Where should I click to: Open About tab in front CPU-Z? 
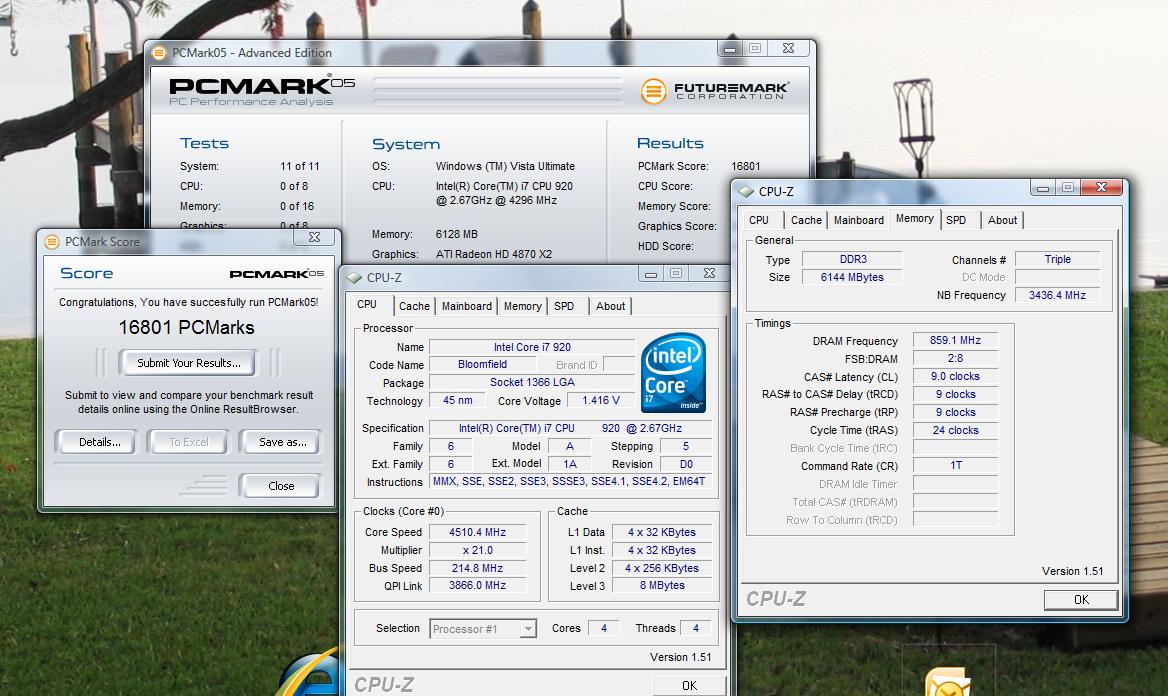click(x=610, y=306)
